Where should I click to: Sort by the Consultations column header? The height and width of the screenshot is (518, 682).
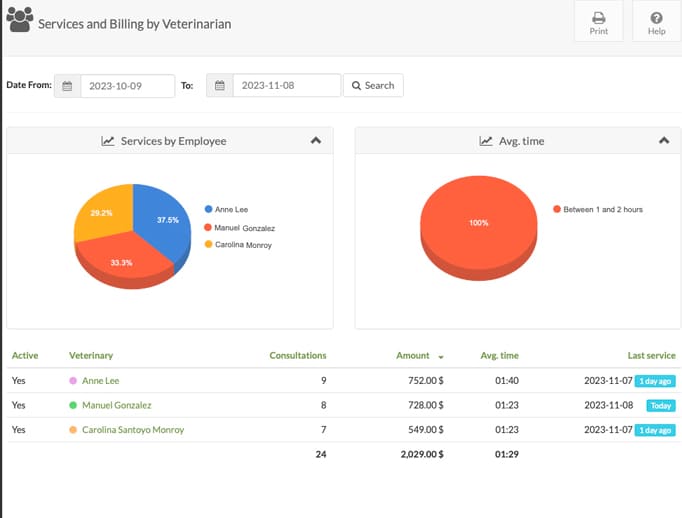(x=298, y=355)
